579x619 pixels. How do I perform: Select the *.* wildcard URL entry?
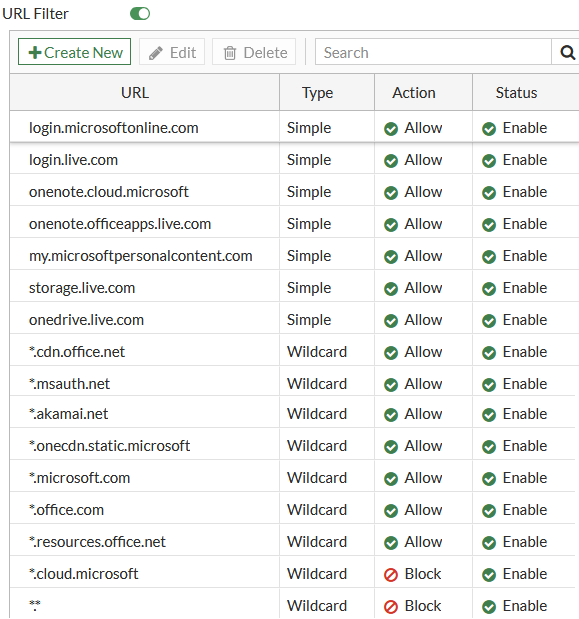tap(35, 606)
